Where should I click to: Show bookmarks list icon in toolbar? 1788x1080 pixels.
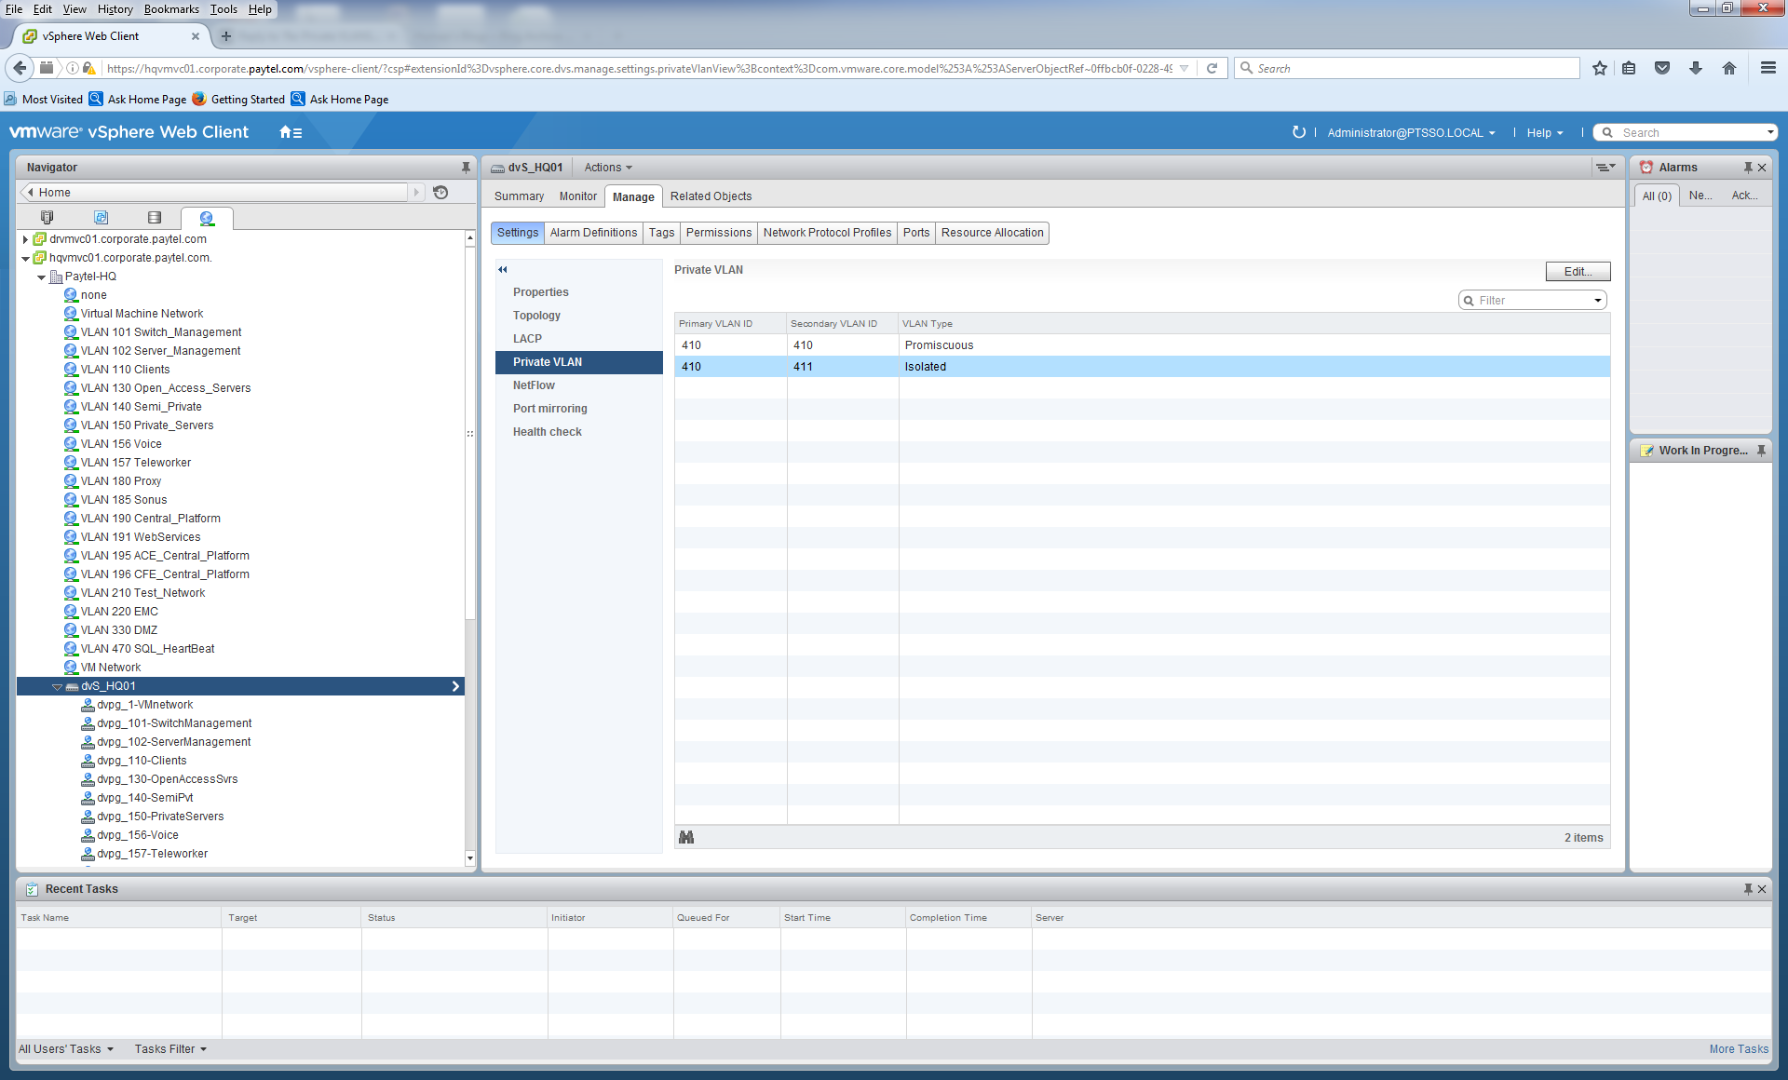tap(1629, 68)
